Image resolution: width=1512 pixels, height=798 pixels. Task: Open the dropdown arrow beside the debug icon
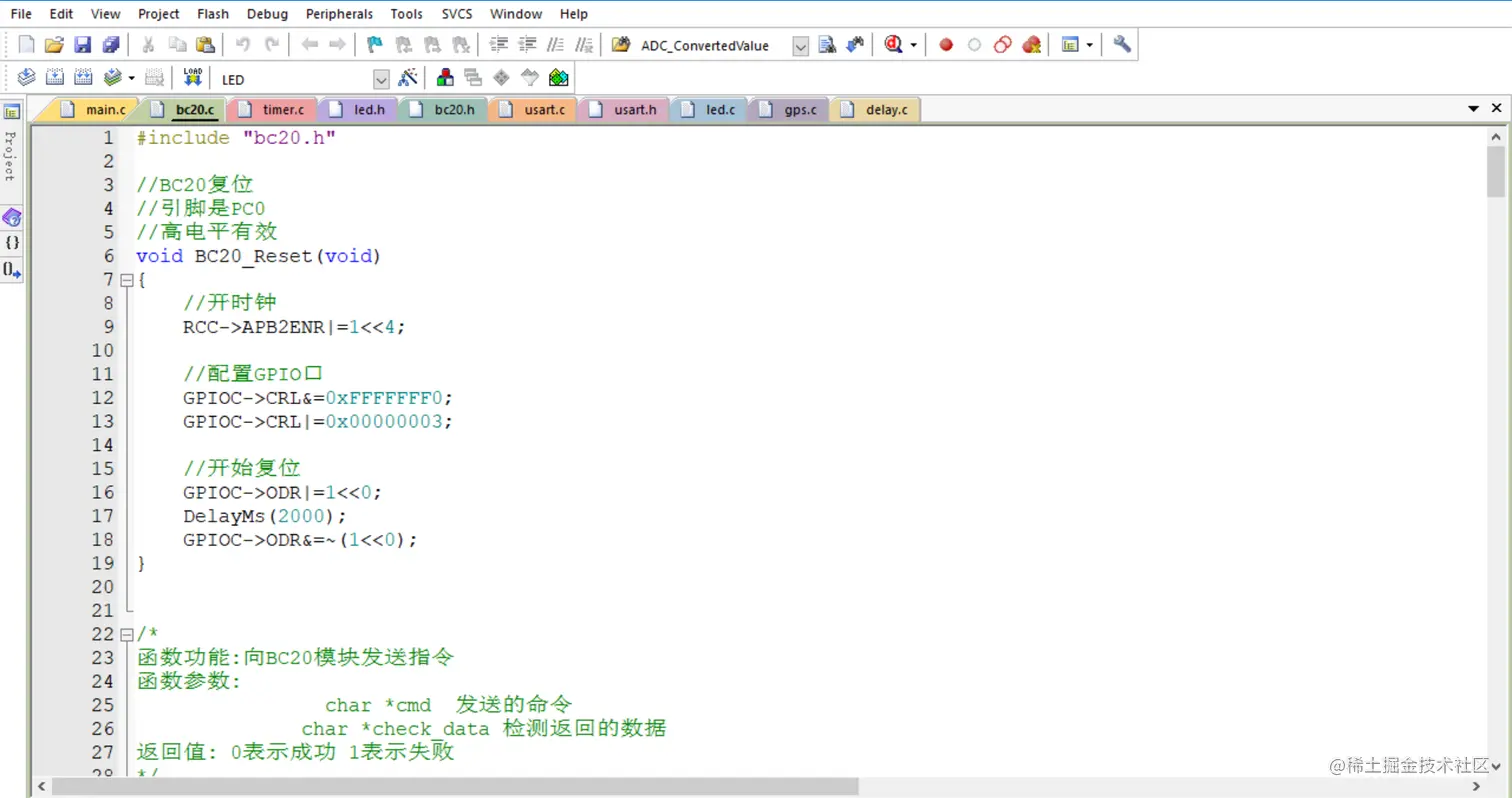coord(912,45)
